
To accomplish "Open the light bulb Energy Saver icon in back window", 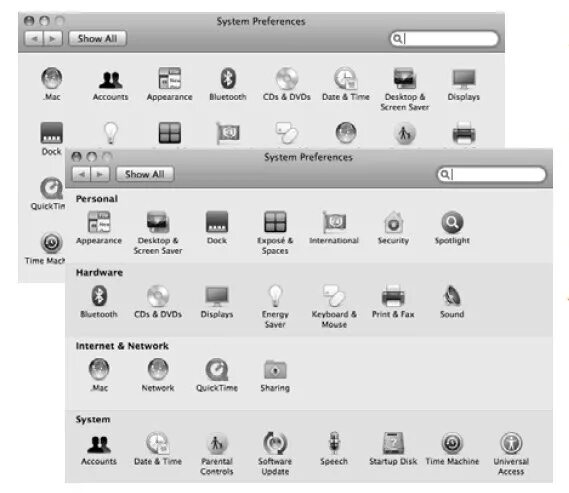I will pos(111,133).
